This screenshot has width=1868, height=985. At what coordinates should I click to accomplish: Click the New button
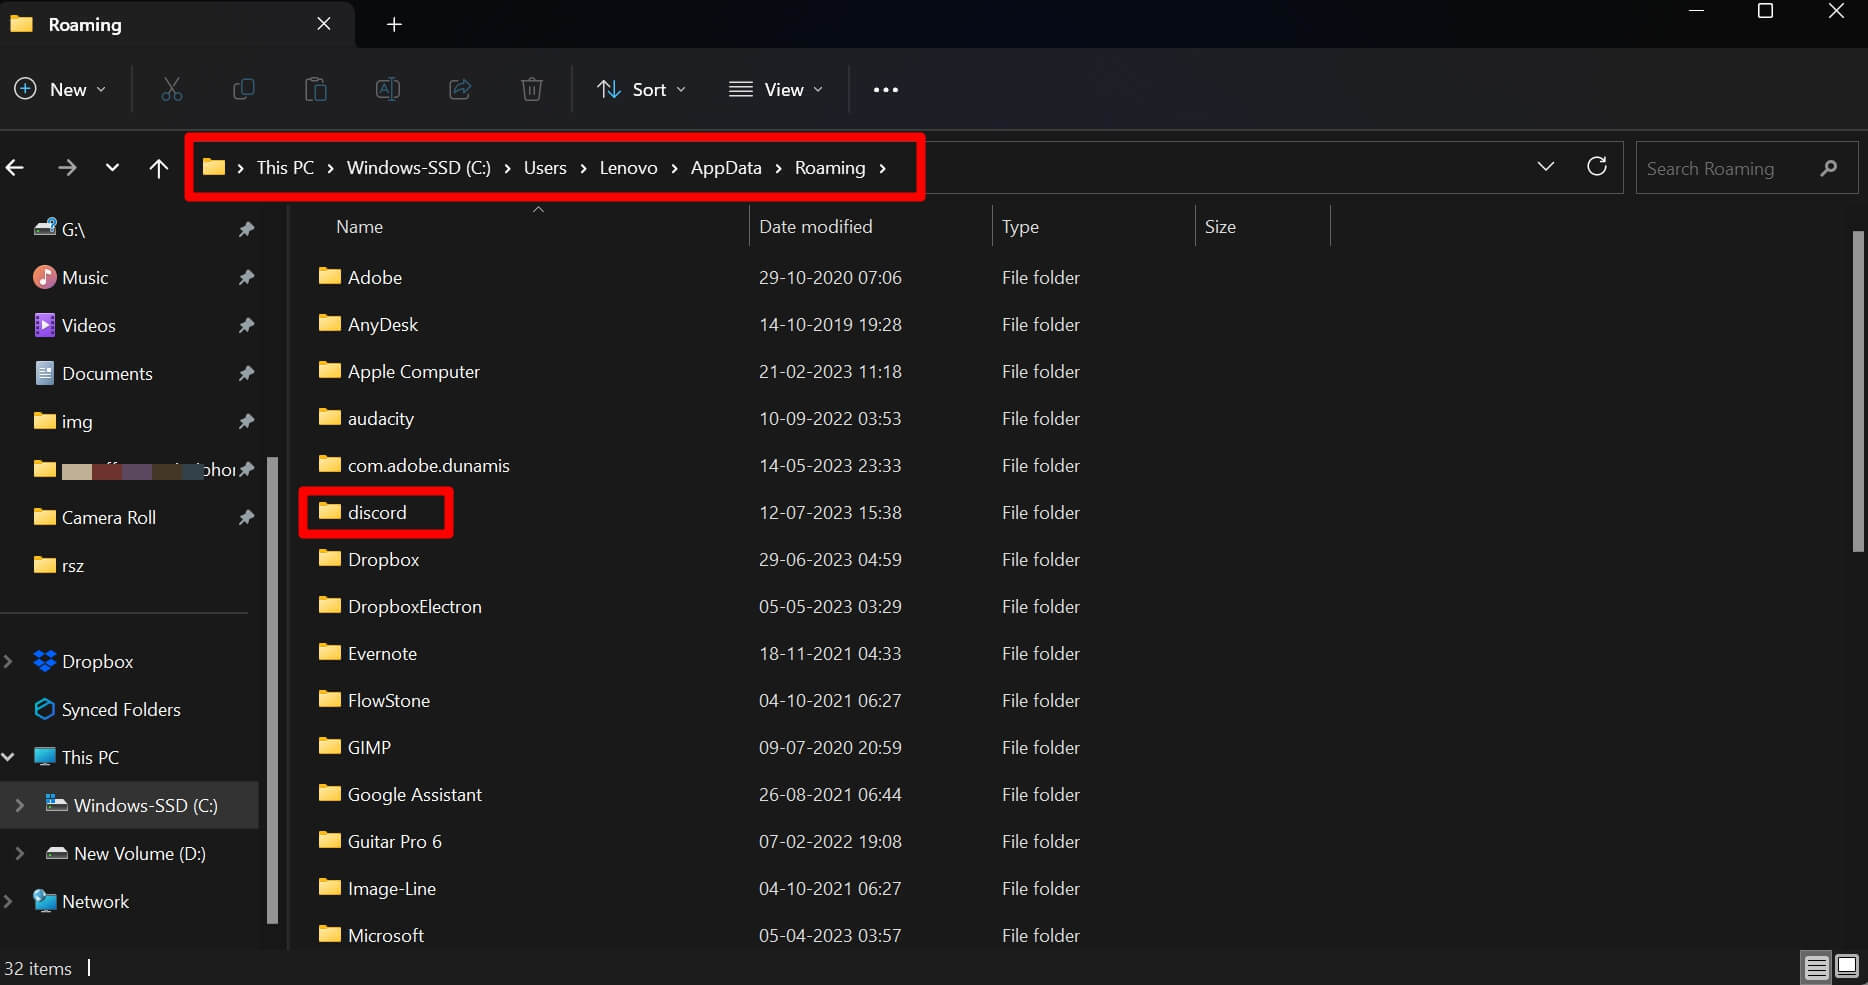click(61, 89)
